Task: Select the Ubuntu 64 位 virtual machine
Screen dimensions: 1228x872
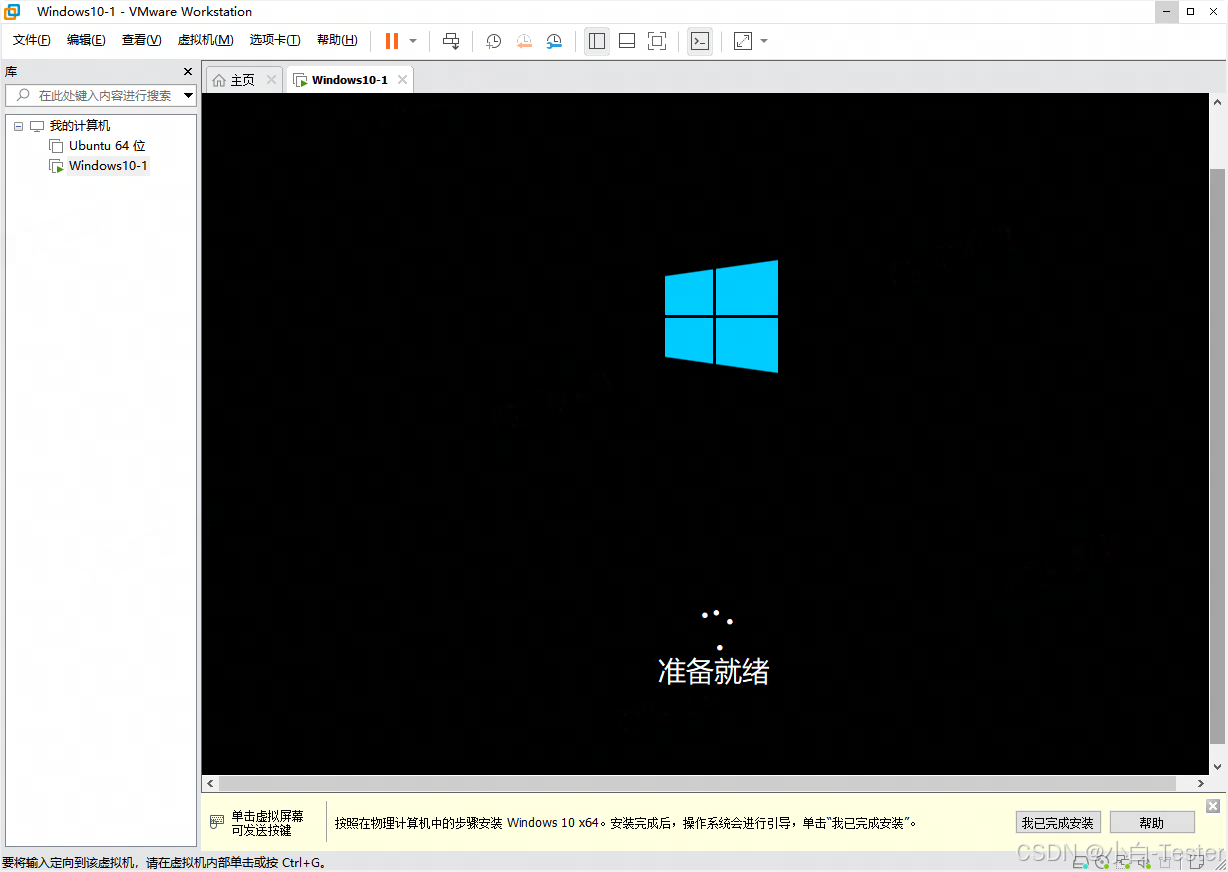Action: 107,146
